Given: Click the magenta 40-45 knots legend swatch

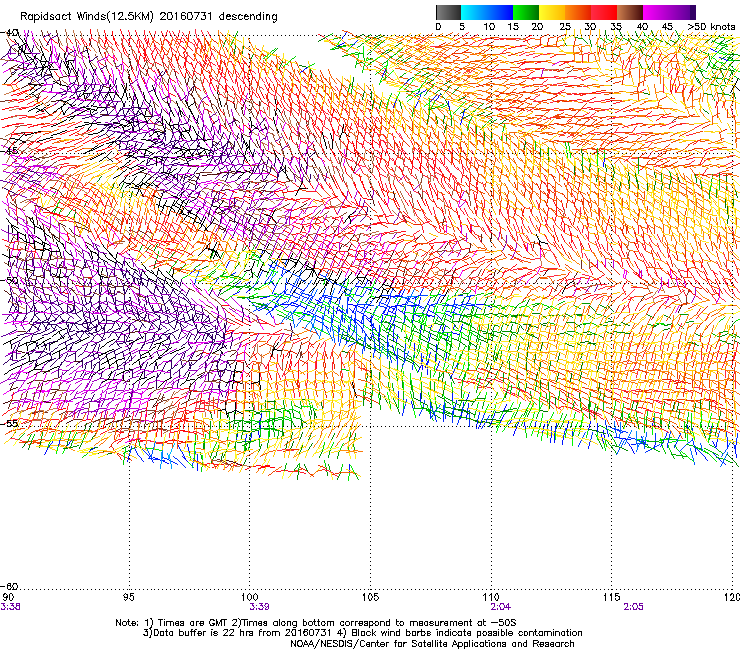Looking at the screenshot, I should (656, 12).
